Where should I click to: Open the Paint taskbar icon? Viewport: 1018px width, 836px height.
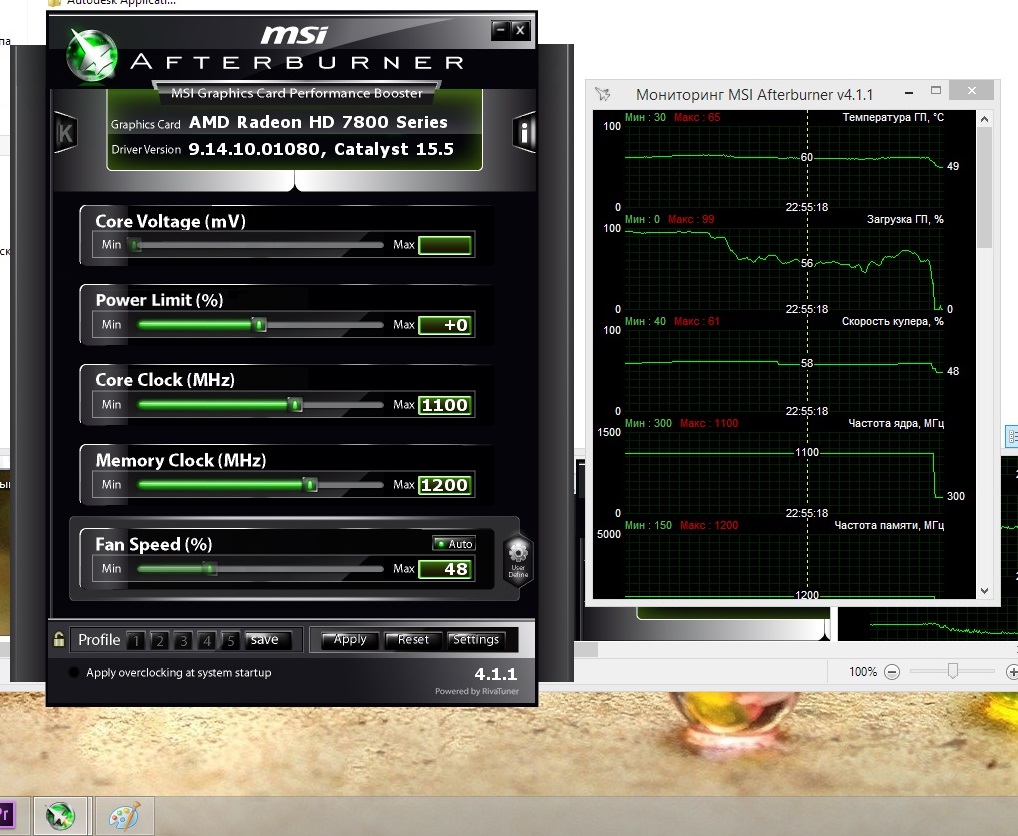pyautogui.click(x=124, y=816)
